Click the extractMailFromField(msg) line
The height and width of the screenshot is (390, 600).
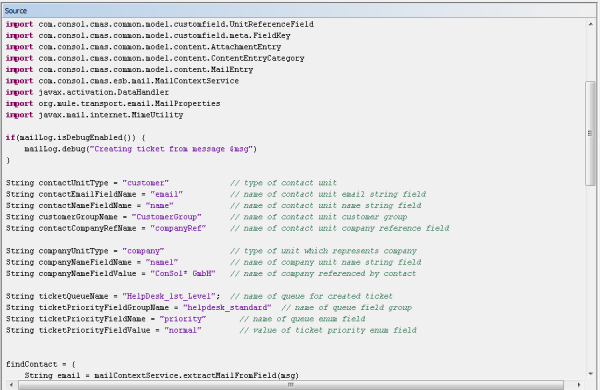(x=161, y=375)
